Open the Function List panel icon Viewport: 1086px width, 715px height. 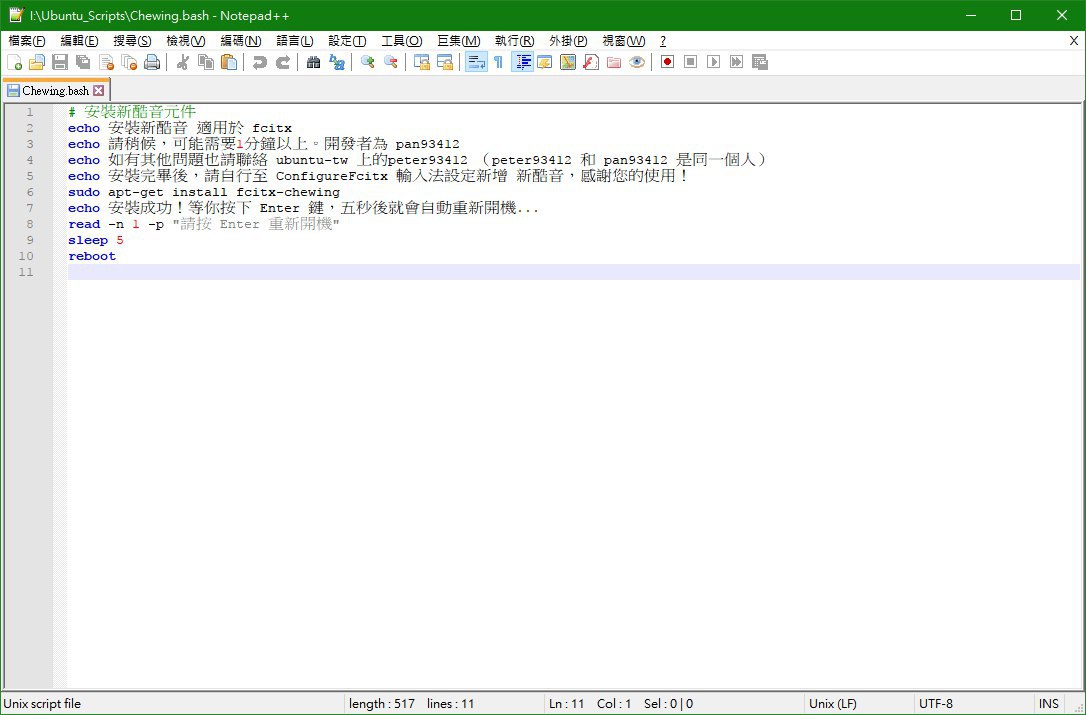click(591, 62)
